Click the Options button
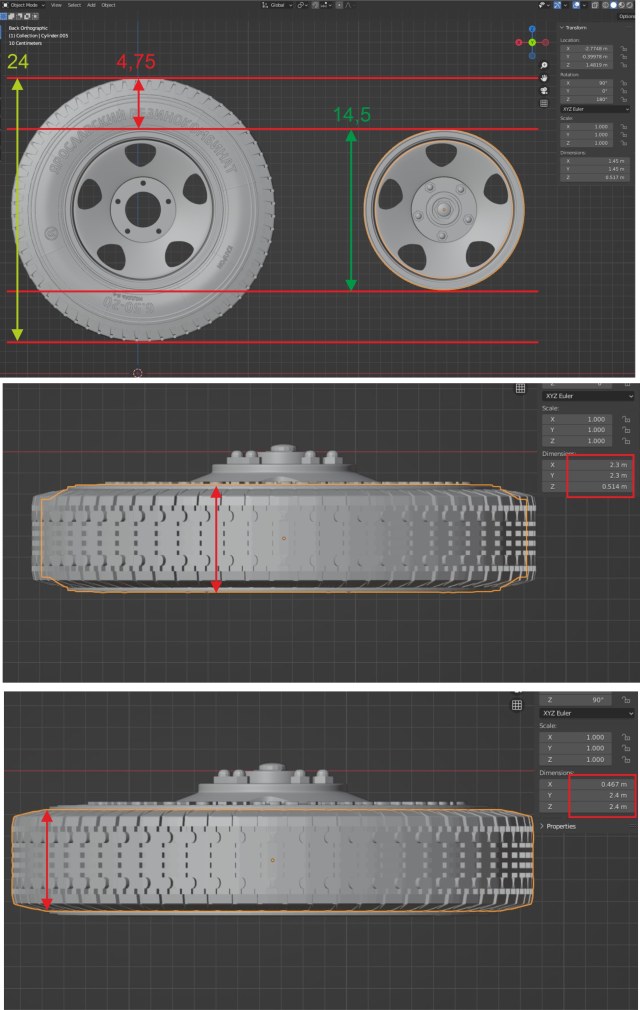Screen dimensions: 640x1010 coord(627,16)
